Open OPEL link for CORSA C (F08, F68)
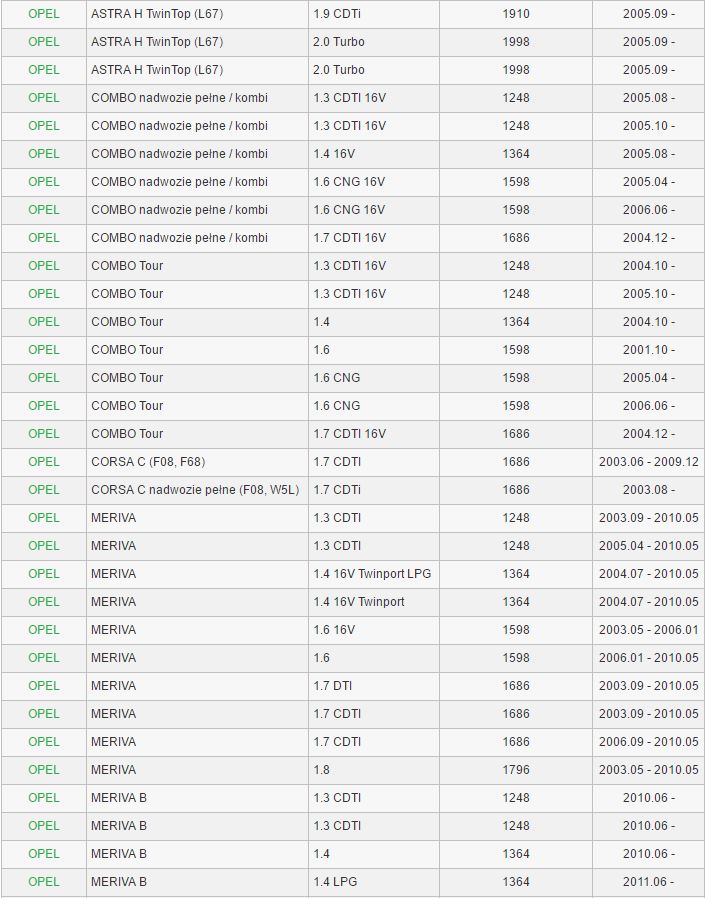This screenshot has height=898, width=706. pos(44,462)
